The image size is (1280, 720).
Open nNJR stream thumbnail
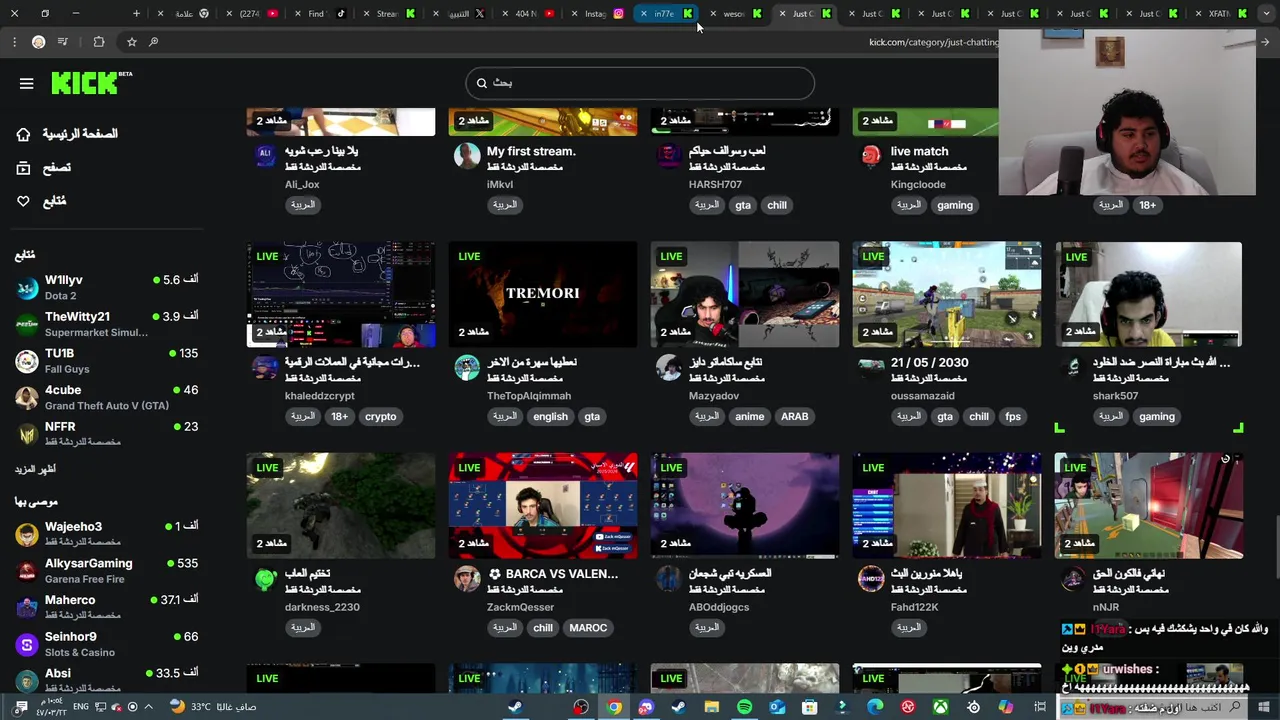click(1148, 506)
